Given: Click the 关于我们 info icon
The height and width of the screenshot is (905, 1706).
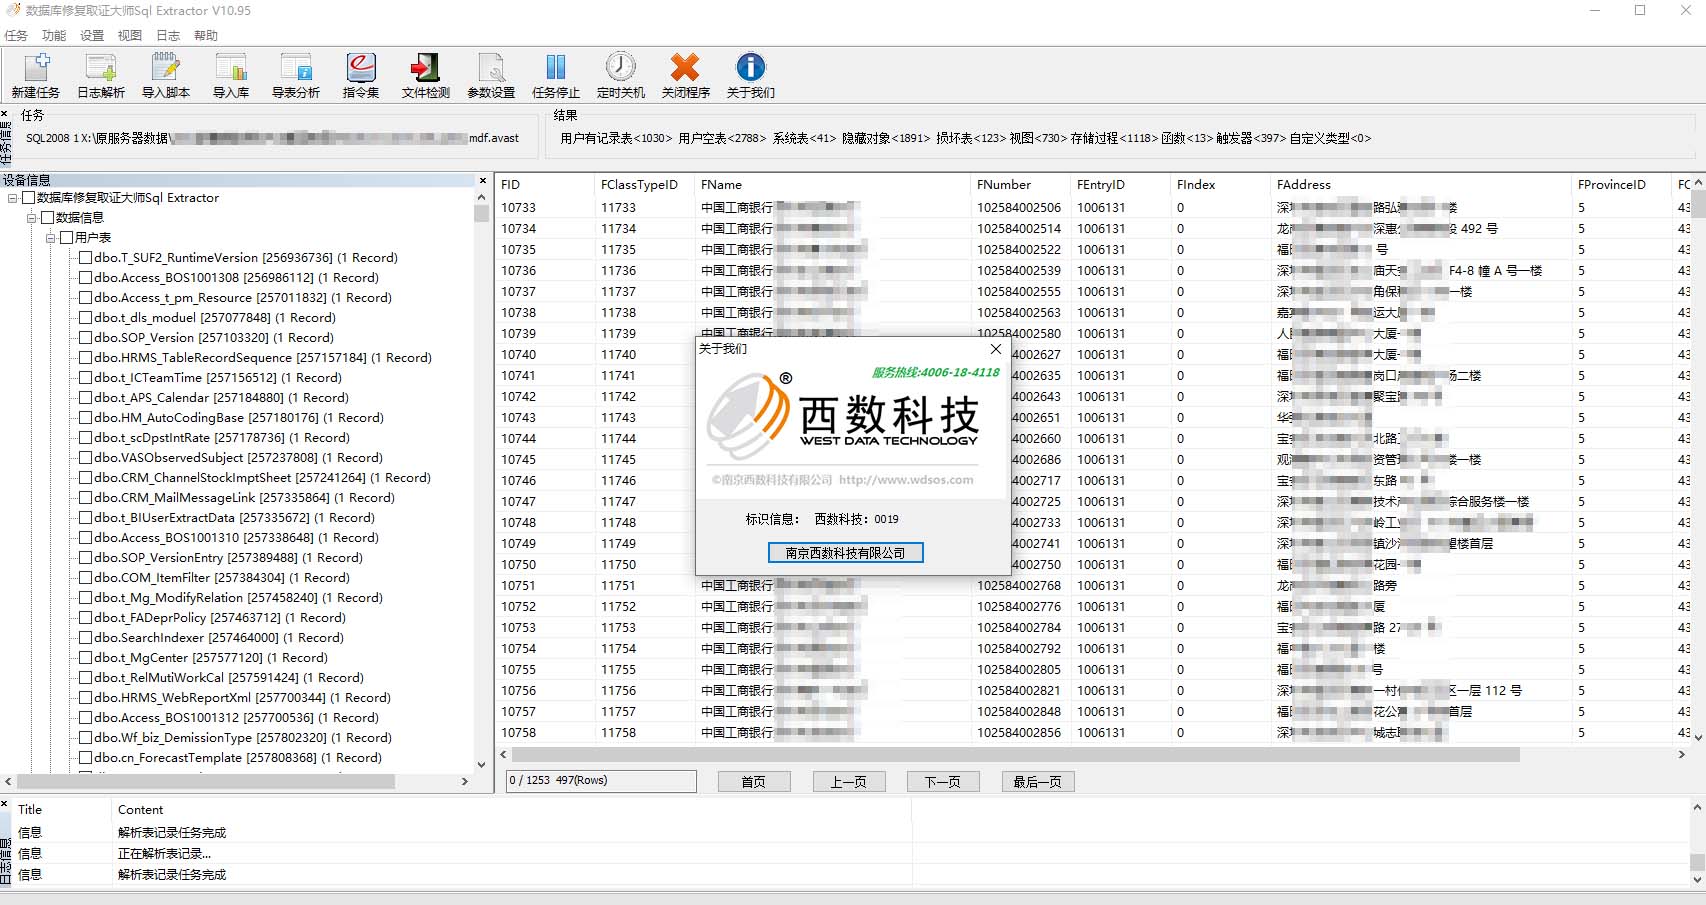Looking at the screenshot, I should coord(750,76).
